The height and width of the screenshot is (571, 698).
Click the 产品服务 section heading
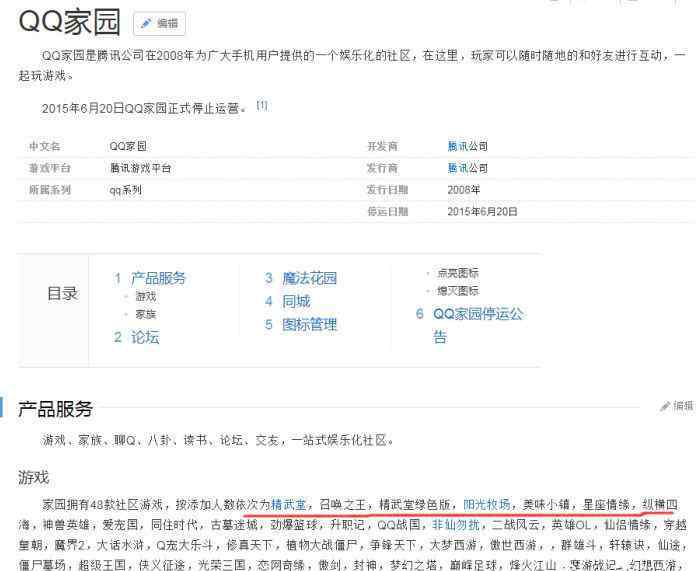55,409
